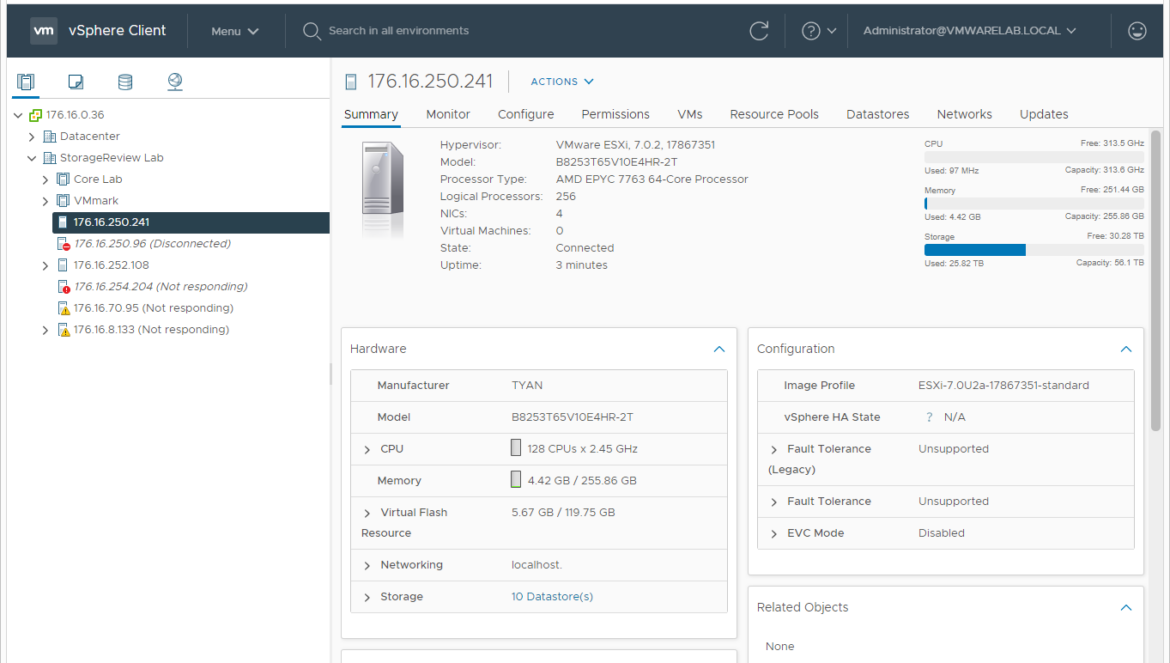Screen dimensions: 1170x663
Task: Open the 10 Datastore(s) link
Action: tap(552, 597)
